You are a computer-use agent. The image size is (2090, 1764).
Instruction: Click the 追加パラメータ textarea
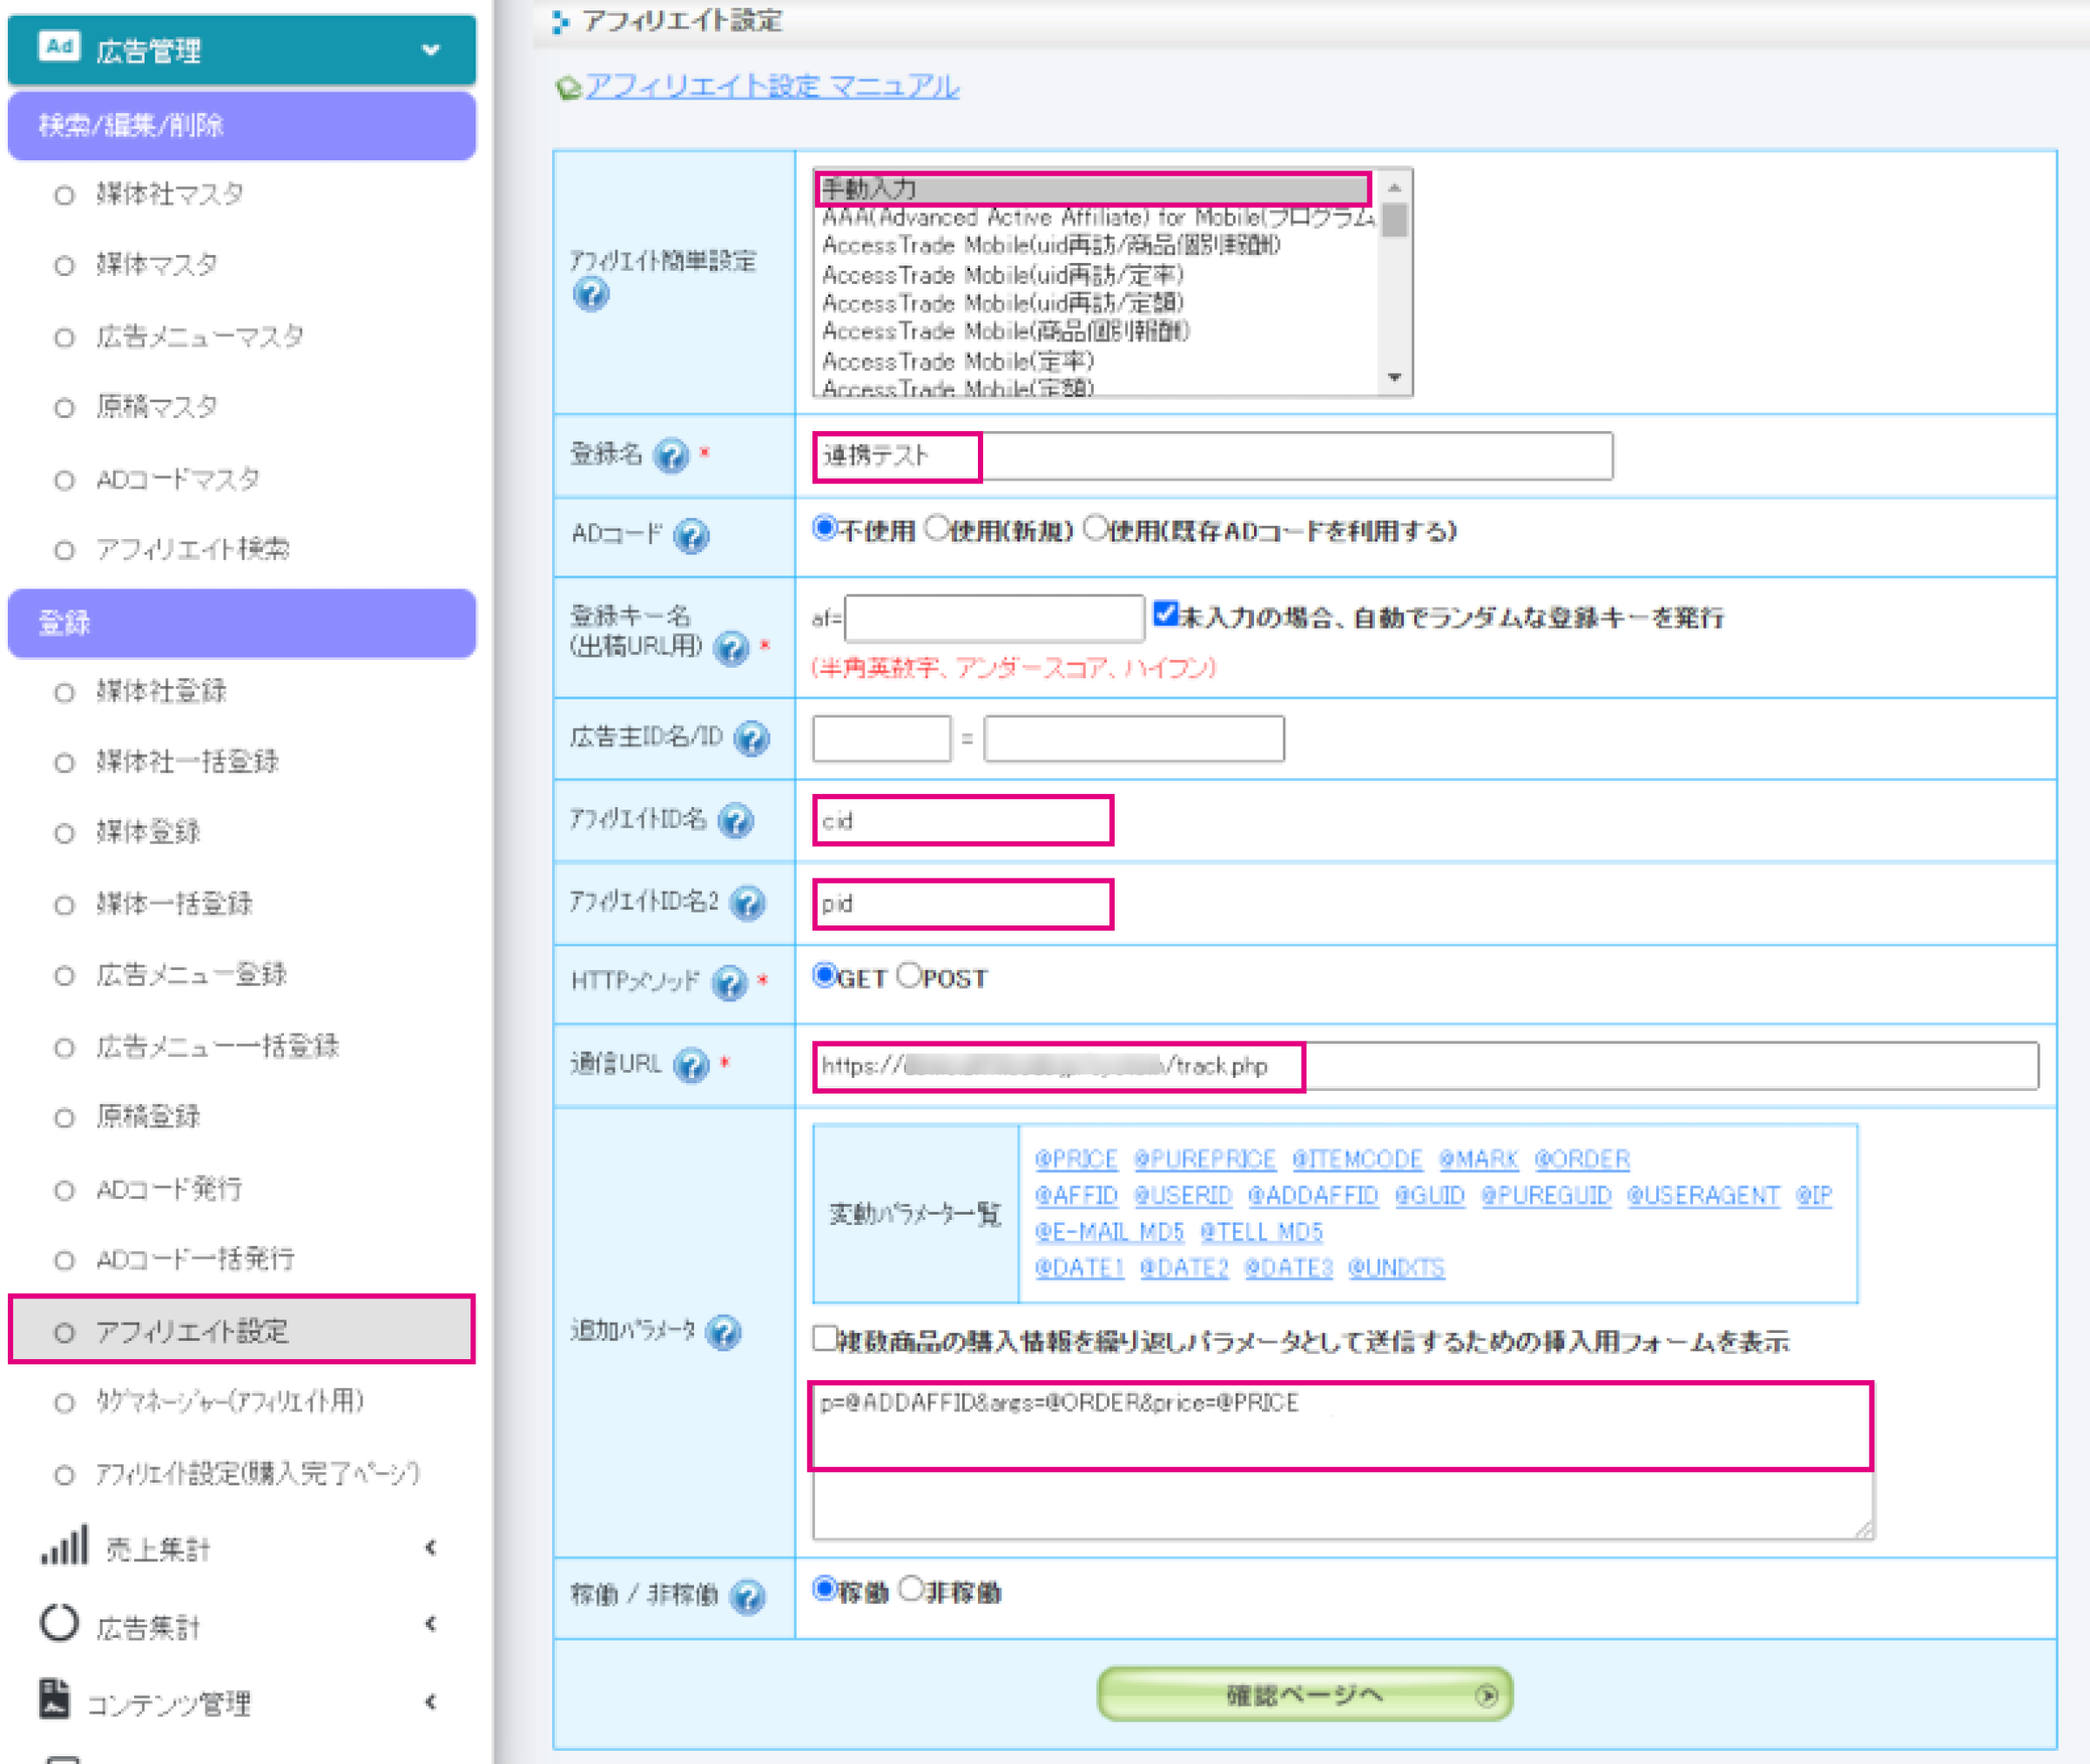click(x=1343, y=1460)
